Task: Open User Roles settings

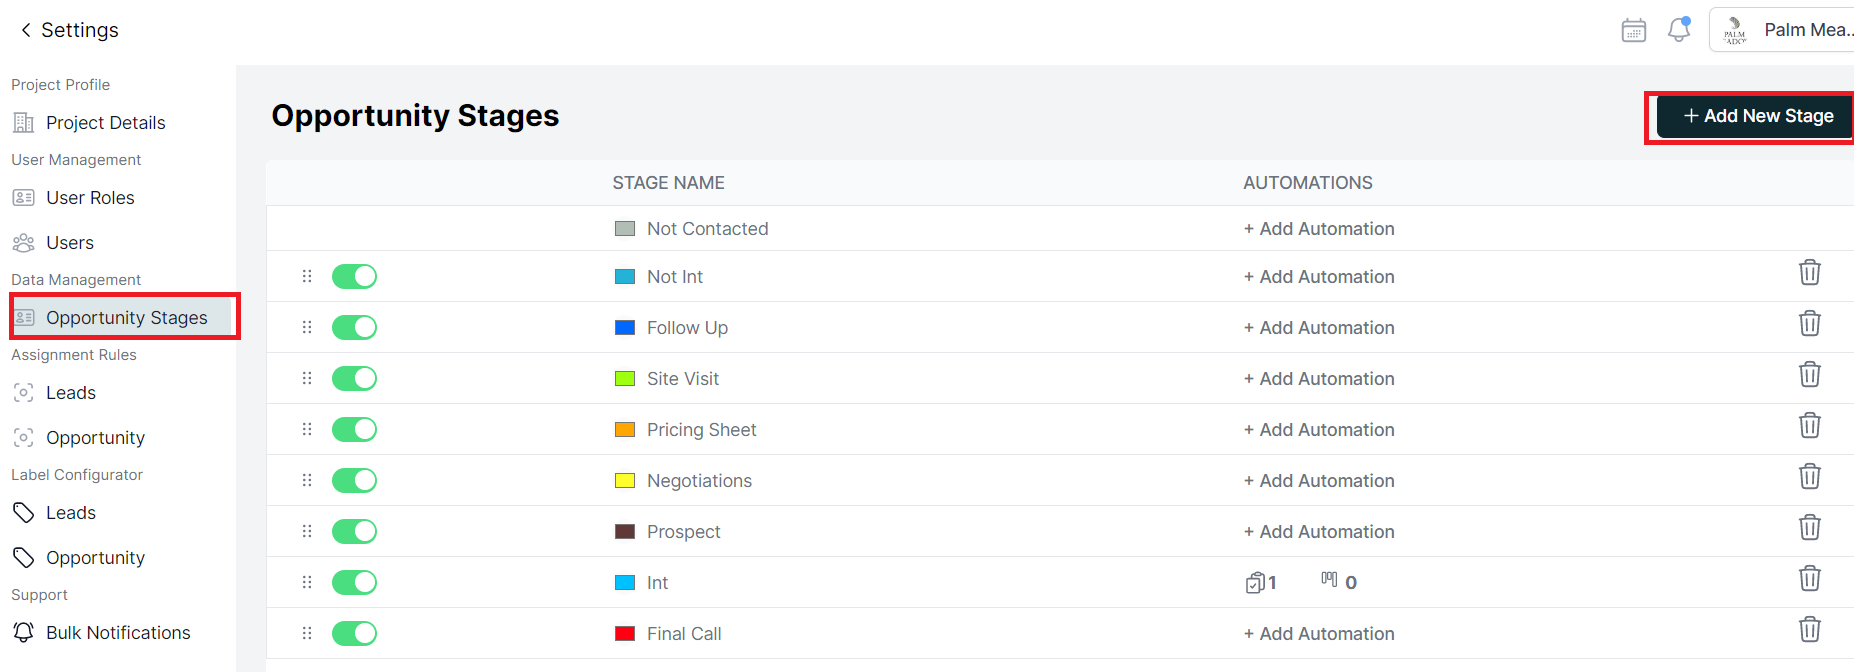Action: [90, 198]
